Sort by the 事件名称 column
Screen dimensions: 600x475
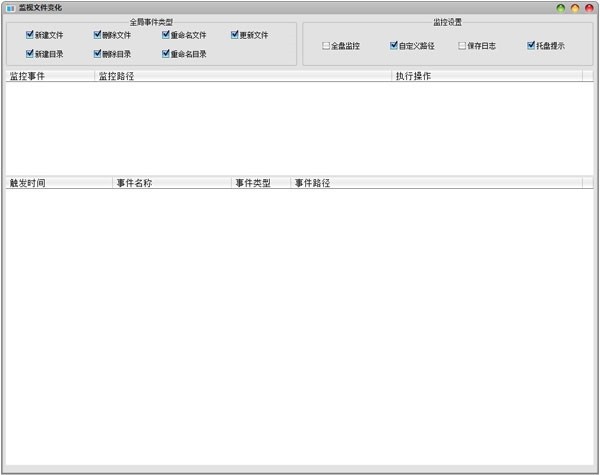click(171, 183)
